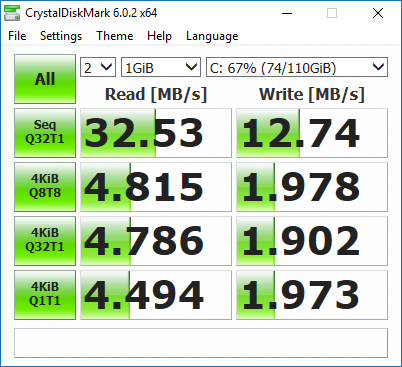Open the File menu
Screen dimensions: 402x367
(17, 36)
